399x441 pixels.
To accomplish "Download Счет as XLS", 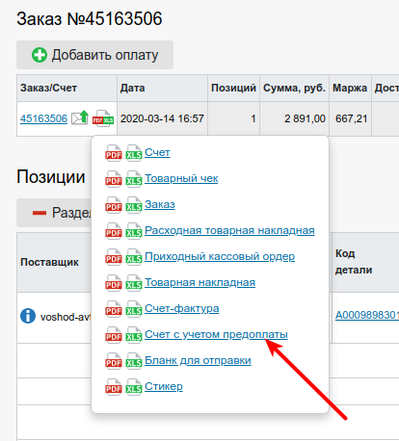I will [134, 153].
